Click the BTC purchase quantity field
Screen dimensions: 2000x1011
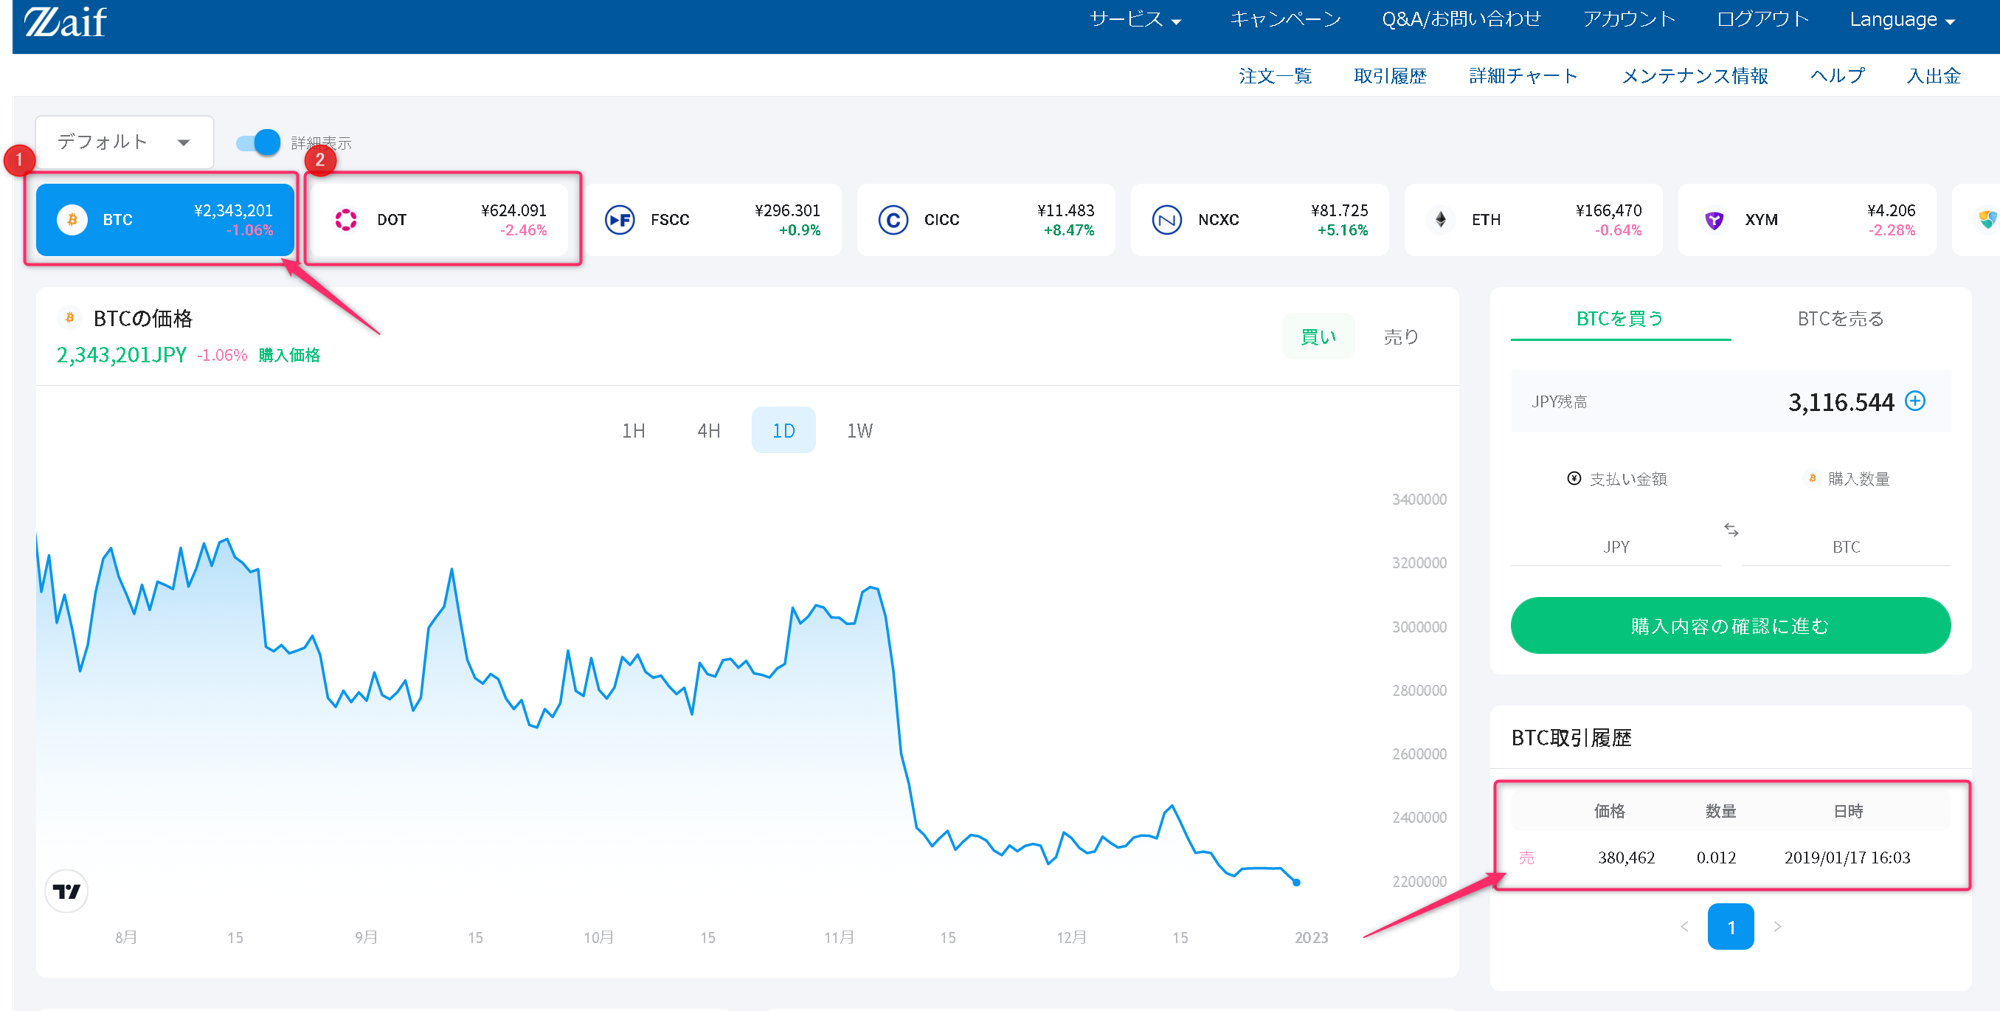1846,546
